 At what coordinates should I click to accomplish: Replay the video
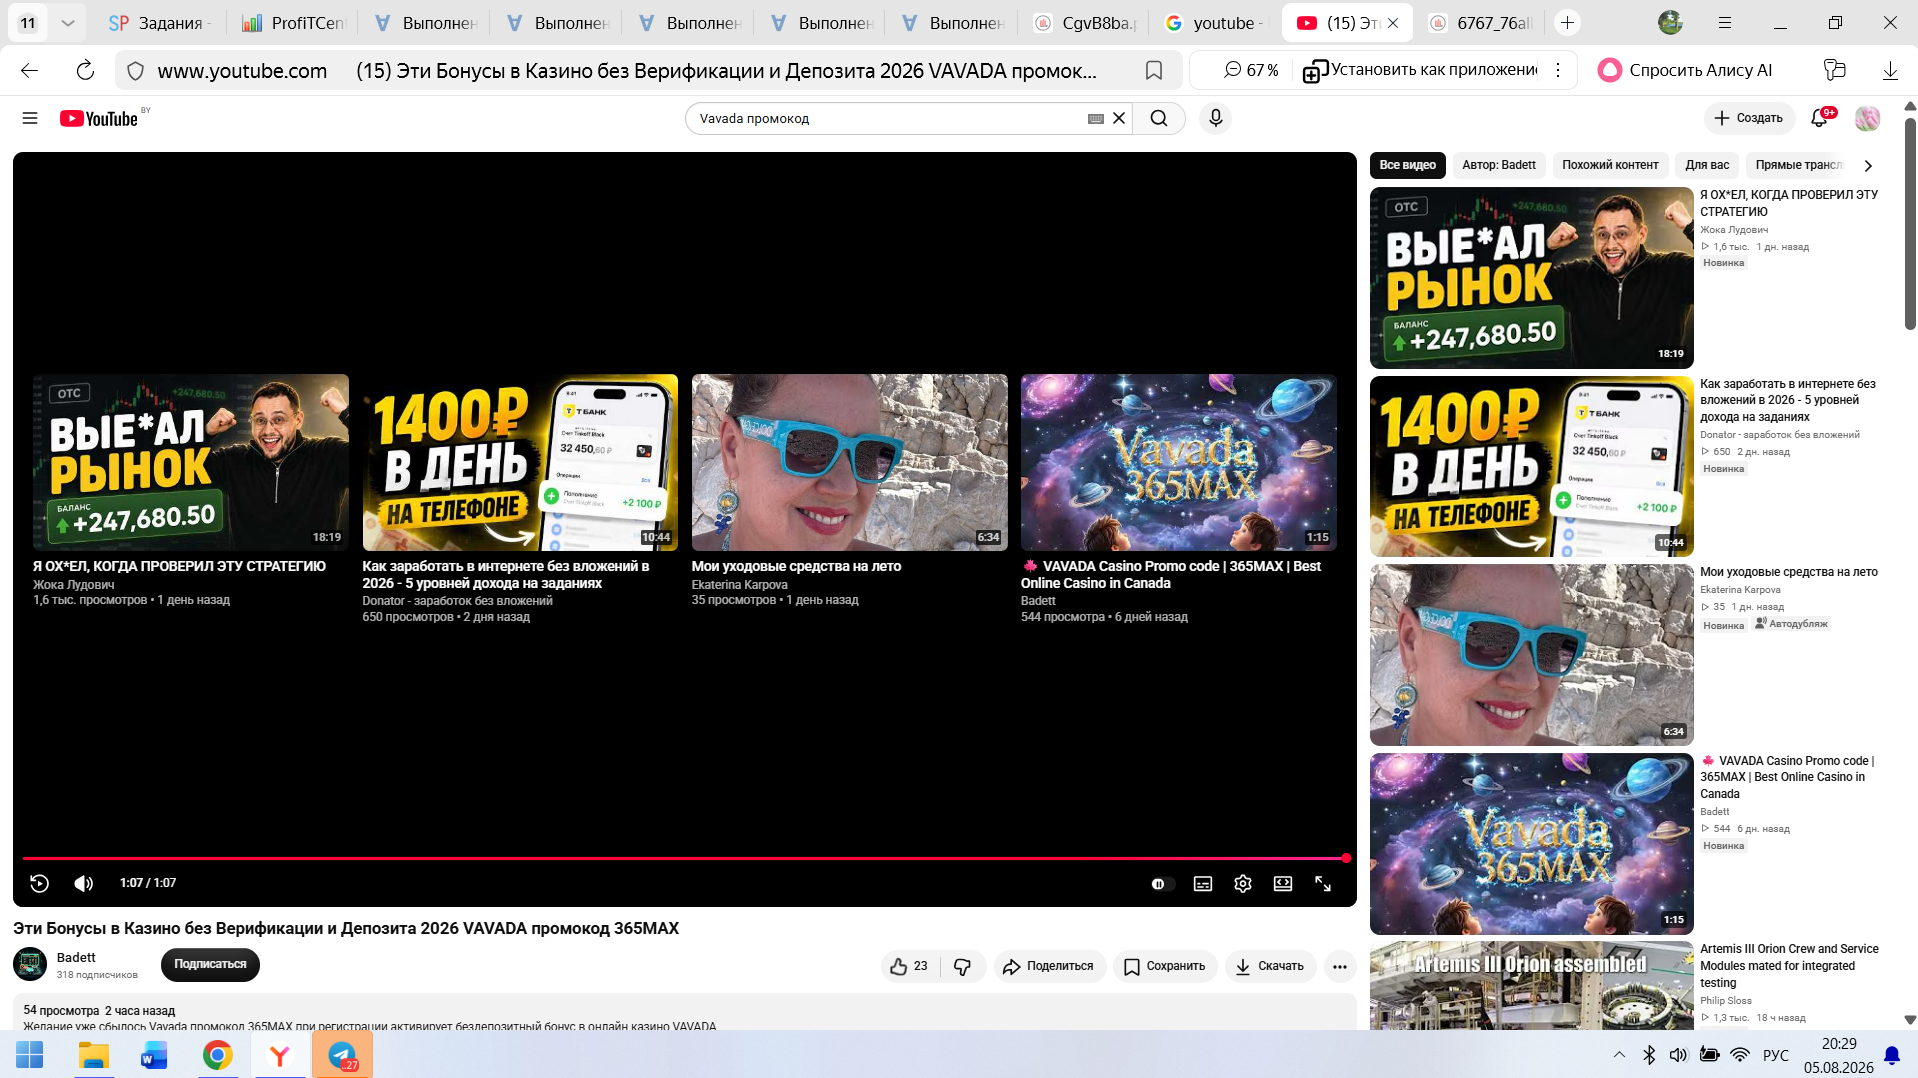click(40, 883)
